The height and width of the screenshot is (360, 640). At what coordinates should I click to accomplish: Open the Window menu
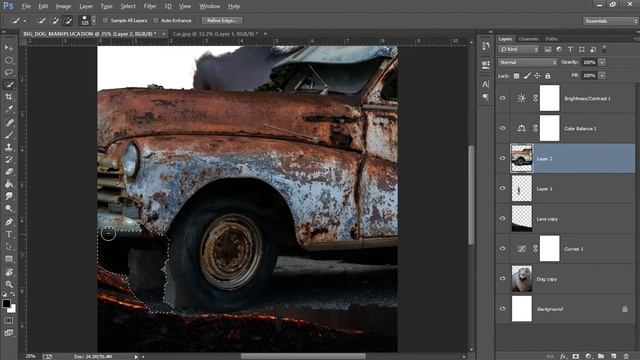209,6
